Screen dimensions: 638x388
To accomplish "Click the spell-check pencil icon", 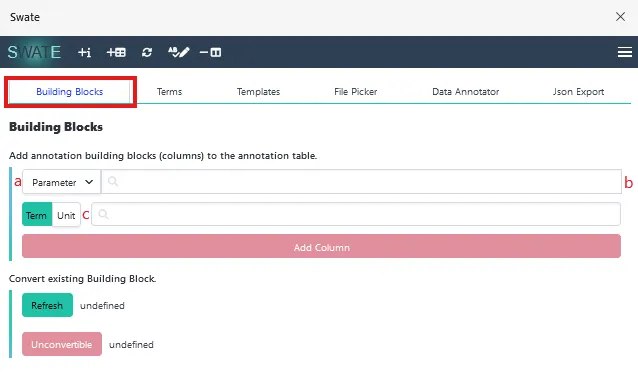I will coord(179,52).
